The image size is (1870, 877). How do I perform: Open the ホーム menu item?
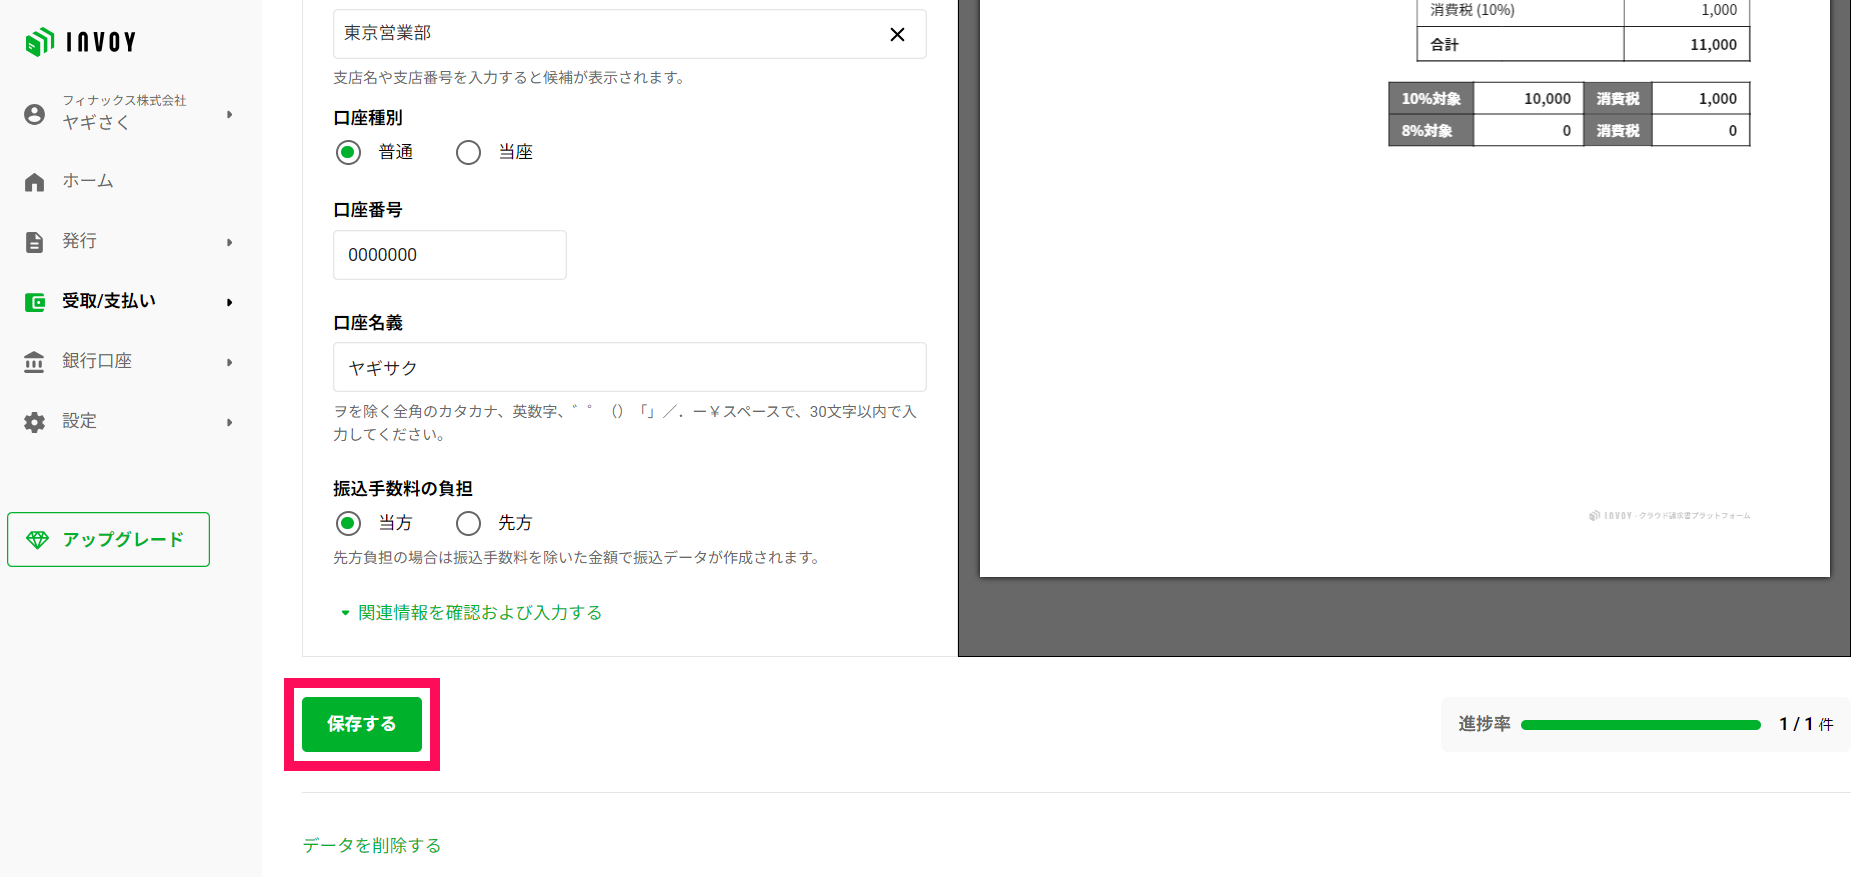pos(88,181)
